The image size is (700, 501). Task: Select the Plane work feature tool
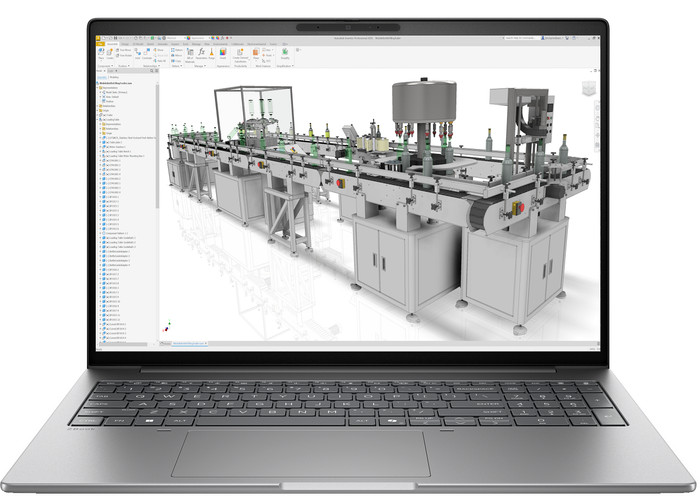pyautogui.click(x=256, y=54)
